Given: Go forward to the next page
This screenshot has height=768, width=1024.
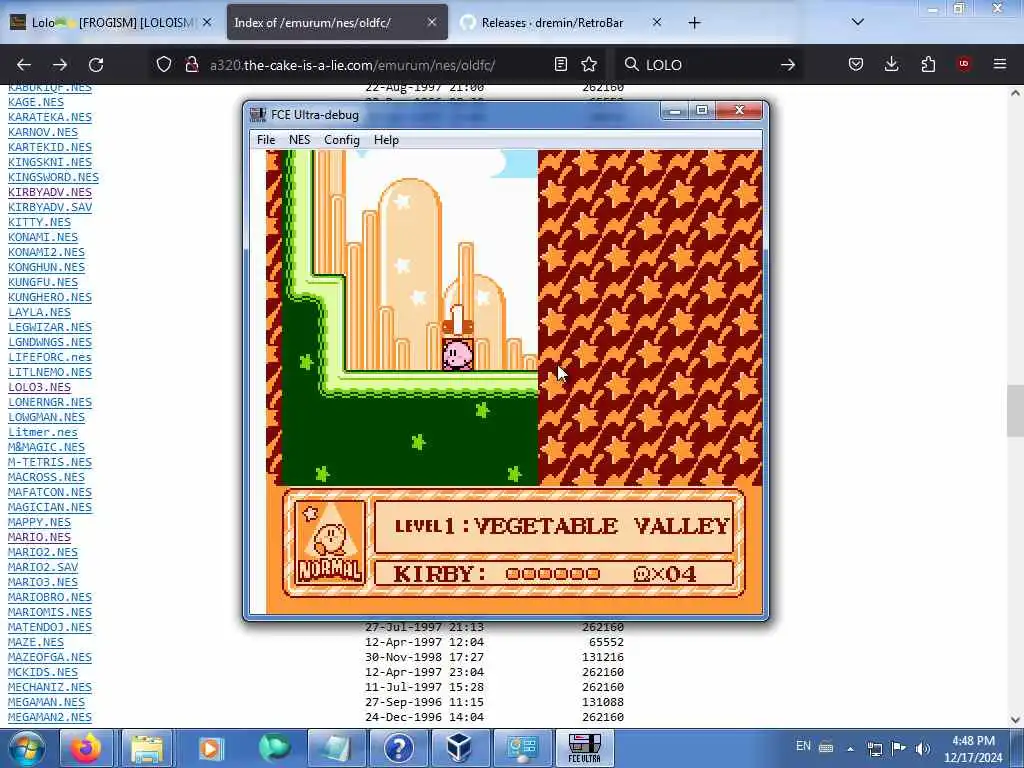Looking at the screenshot, I should [60, 65].
